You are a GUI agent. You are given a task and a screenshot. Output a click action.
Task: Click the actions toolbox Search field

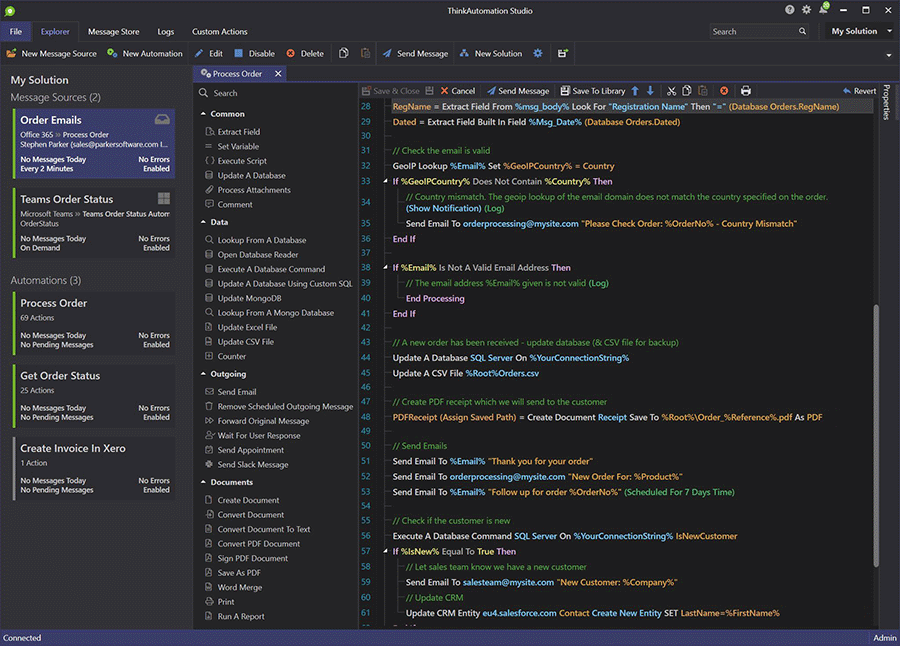coord(276,93)
